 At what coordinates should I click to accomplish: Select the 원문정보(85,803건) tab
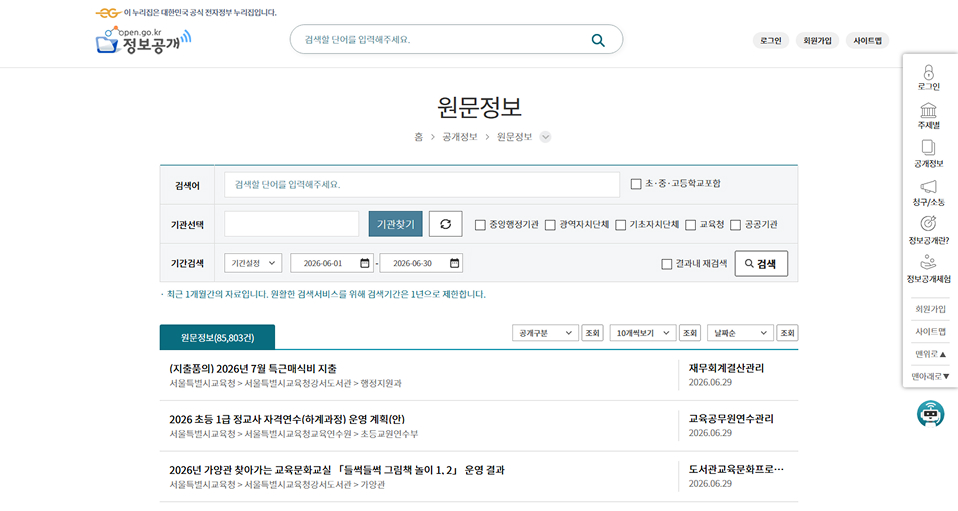tap(218, 337)
